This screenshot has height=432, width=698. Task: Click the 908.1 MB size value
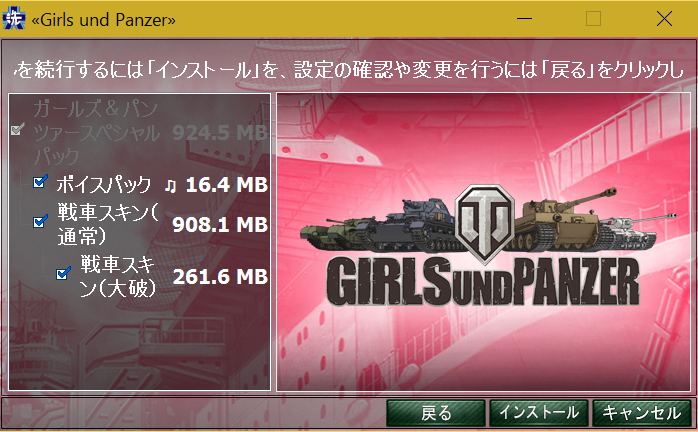tap(220, 224)
